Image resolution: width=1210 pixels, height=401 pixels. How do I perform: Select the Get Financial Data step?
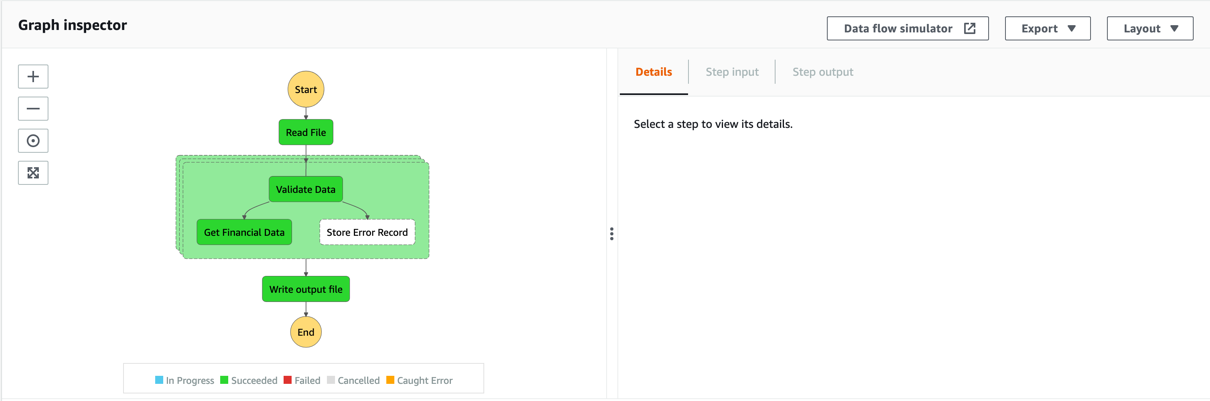point(245,232)
